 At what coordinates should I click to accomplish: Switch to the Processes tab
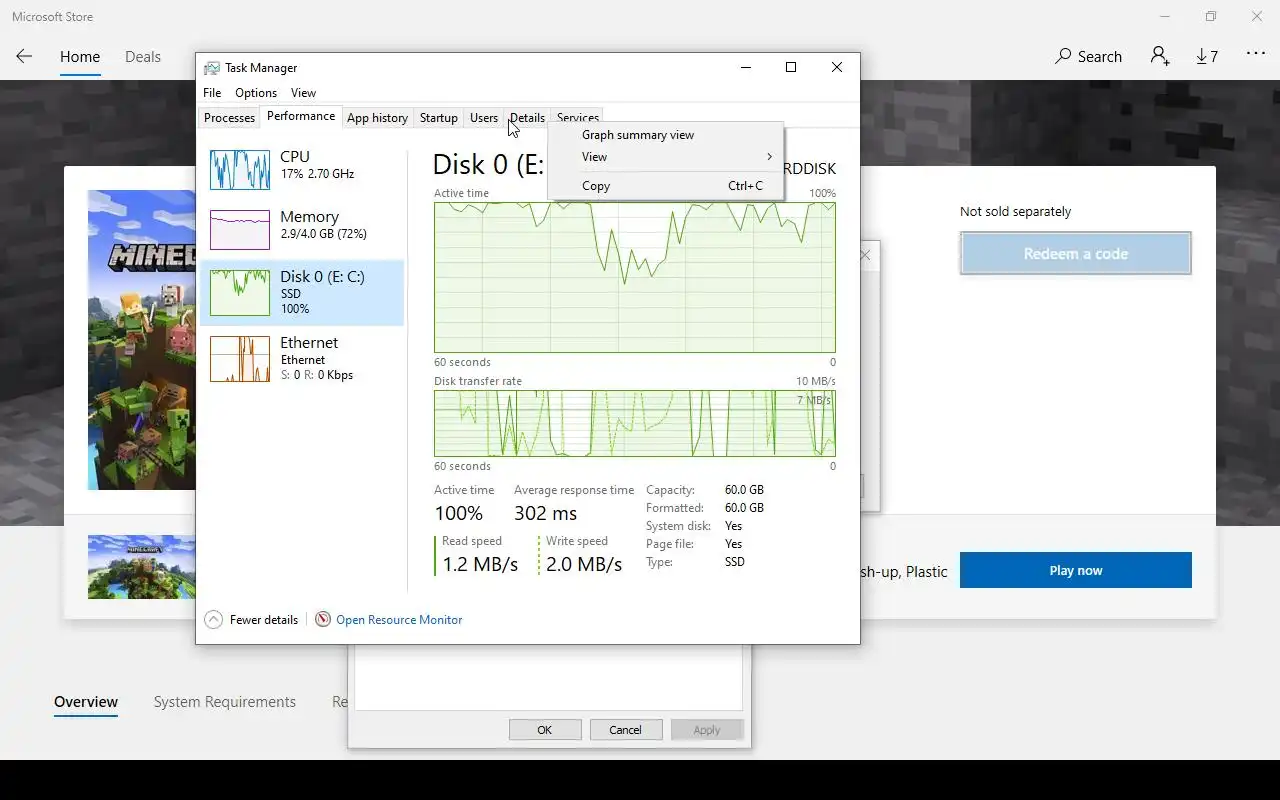229,118
